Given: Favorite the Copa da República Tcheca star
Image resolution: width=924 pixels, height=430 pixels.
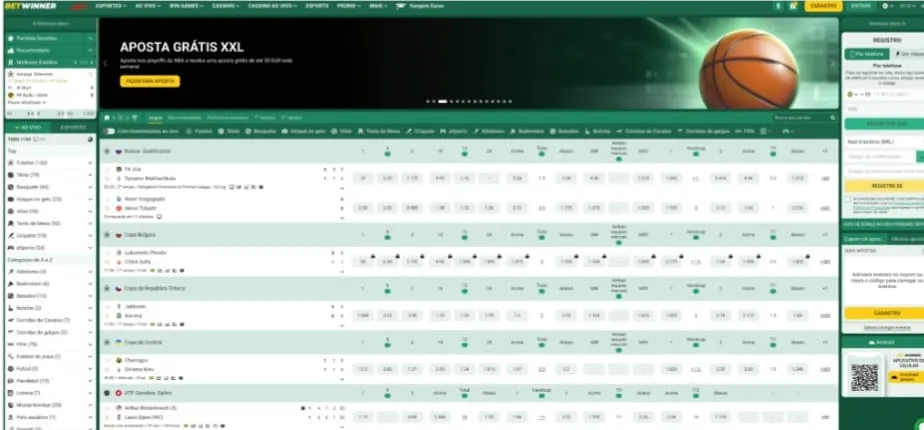Looking at the screenshot, I should point(107,289).
